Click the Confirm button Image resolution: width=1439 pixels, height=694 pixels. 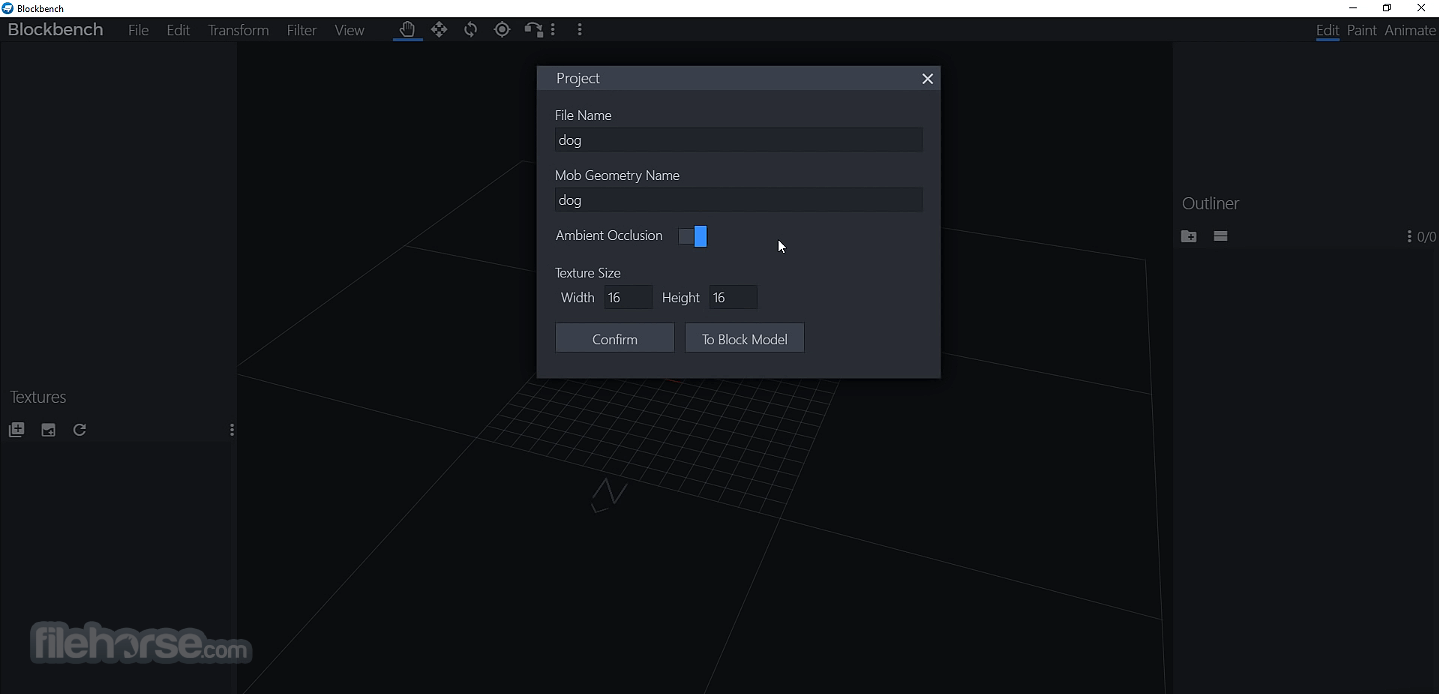615,338
